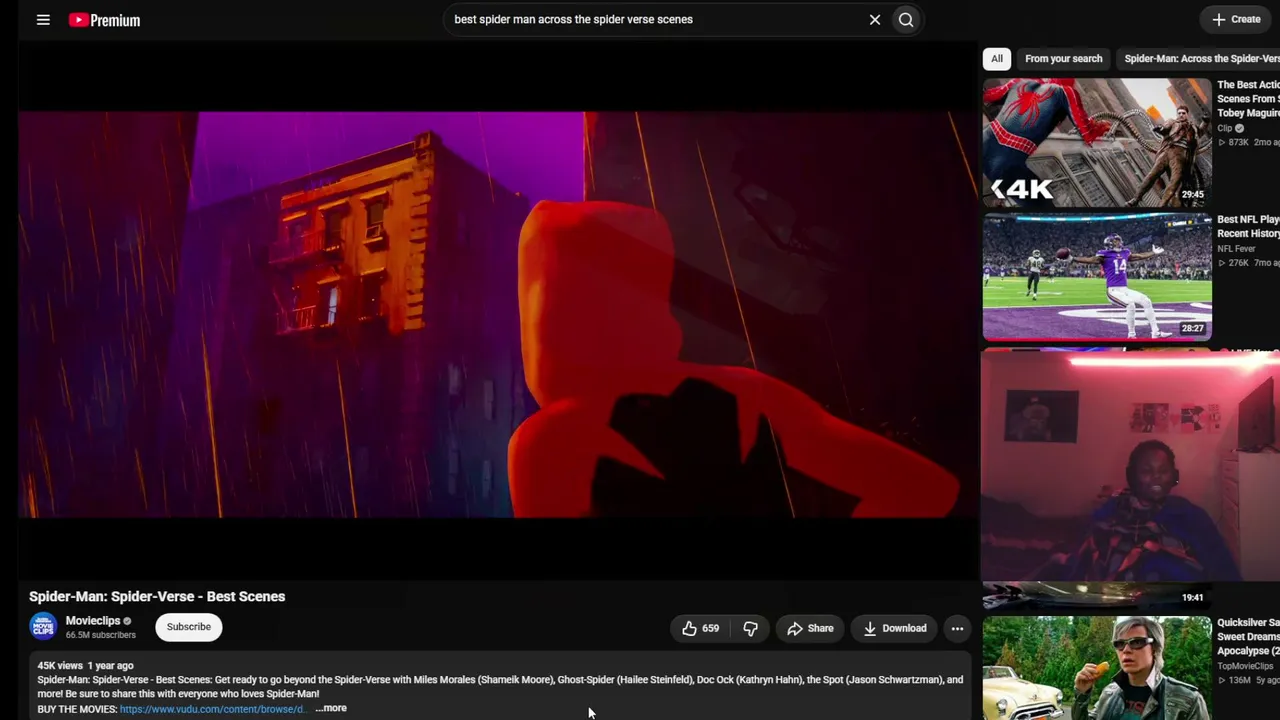Open the Movieclips channel name link
The height and width of the screenshot is (720, 1280).
92,621
